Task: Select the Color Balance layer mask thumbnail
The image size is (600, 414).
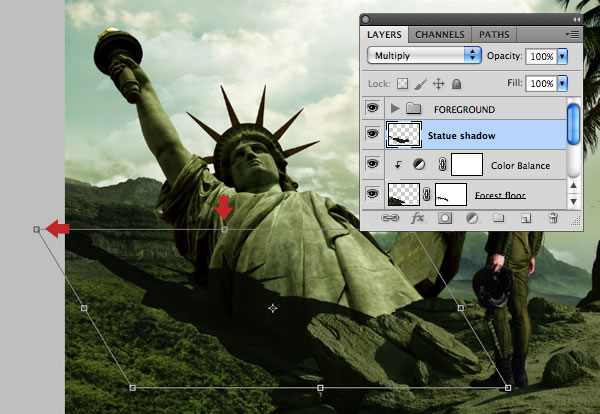Action: click(x=467, y=165)
